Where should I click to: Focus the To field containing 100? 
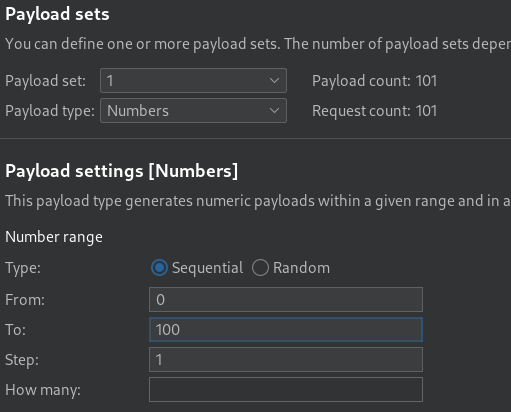coord(286,329)
